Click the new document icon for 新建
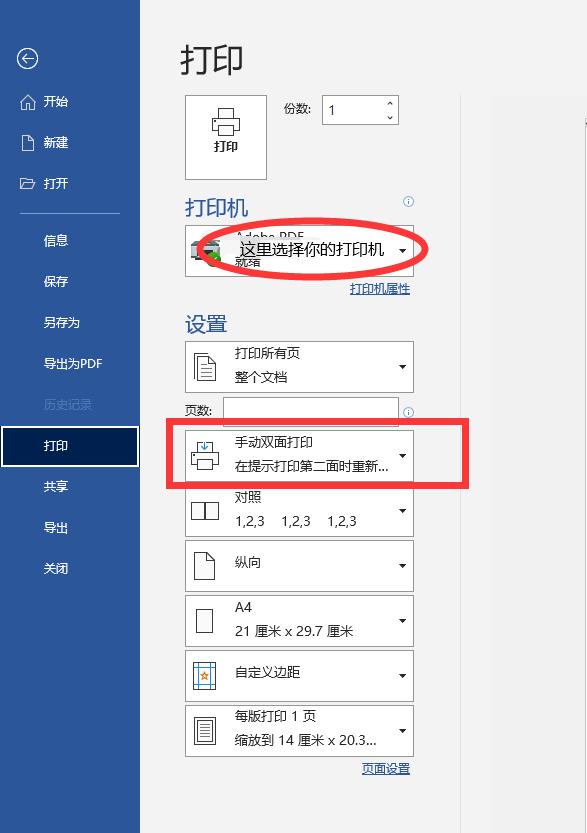The image size is (587, 833). 28,142
